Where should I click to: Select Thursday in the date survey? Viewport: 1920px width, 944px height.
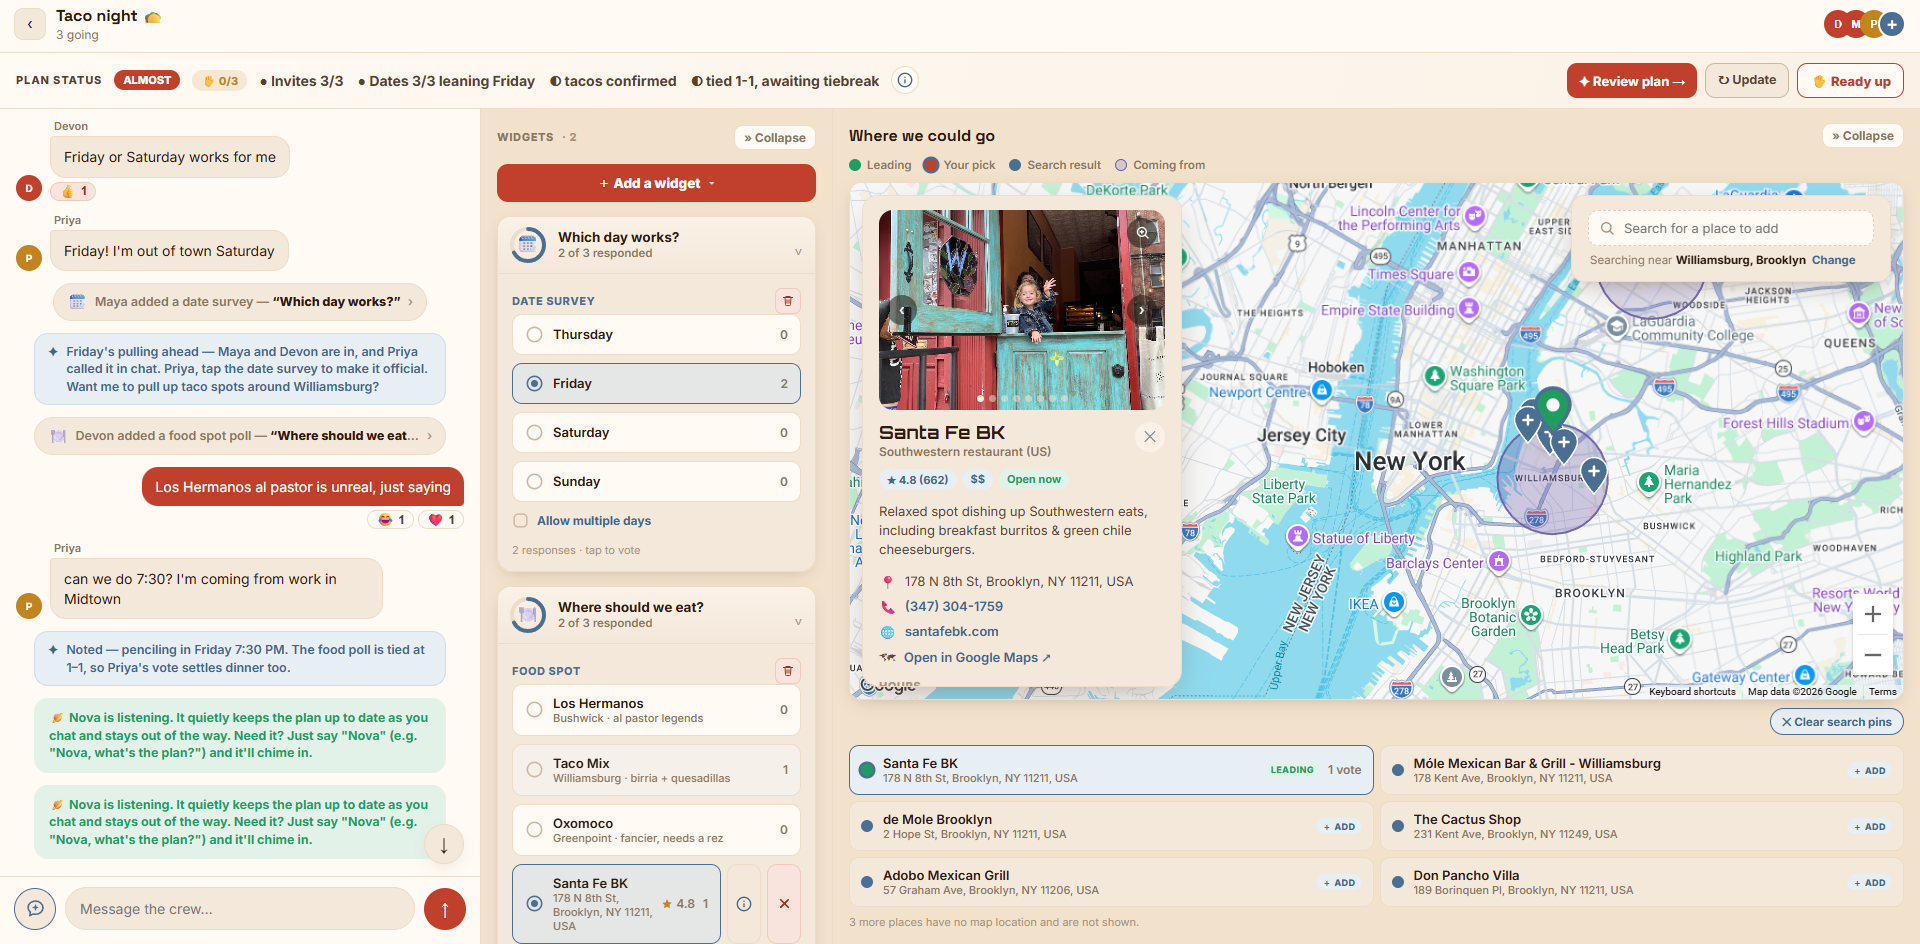(x=656, y=335)
